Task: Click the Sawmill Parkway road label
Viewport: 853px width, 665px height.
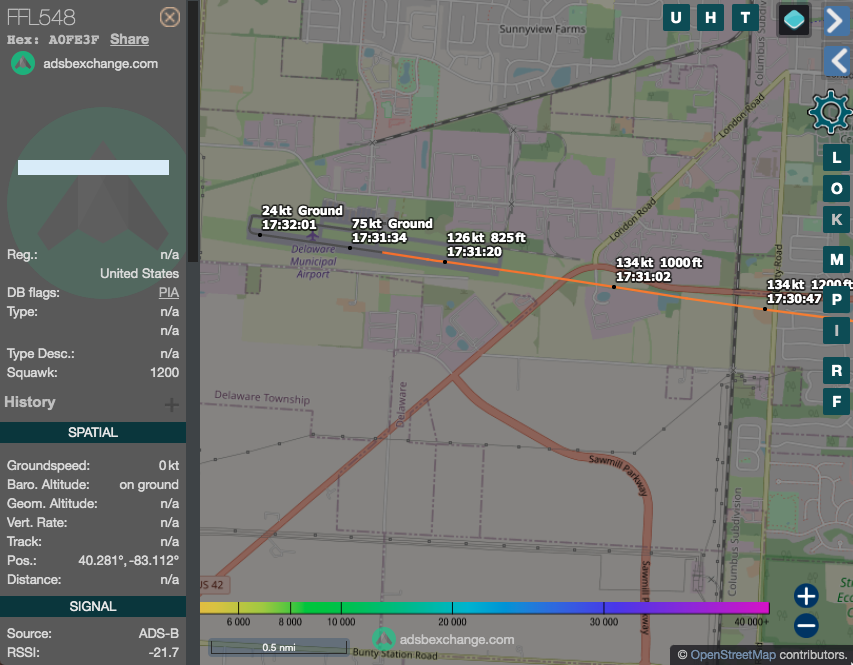Action: (619, 476)
